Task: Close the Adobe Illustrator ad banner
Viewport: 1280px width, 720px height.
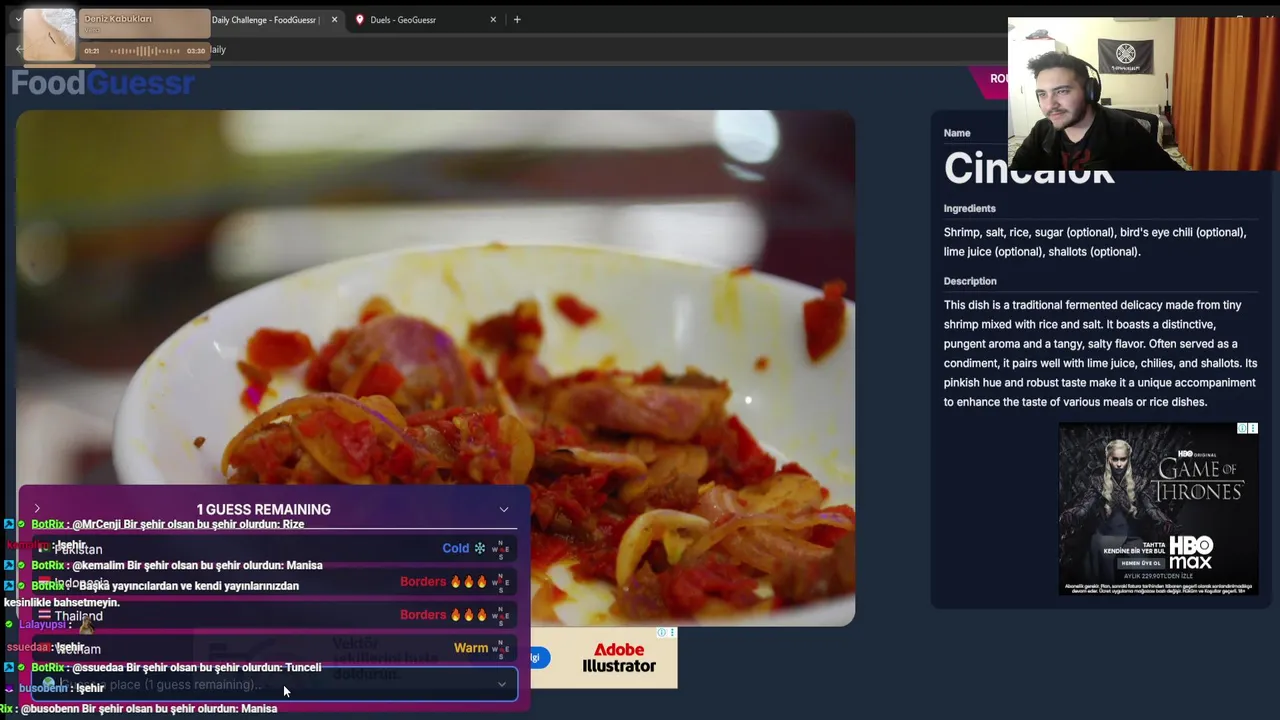Action: point(672,633)
